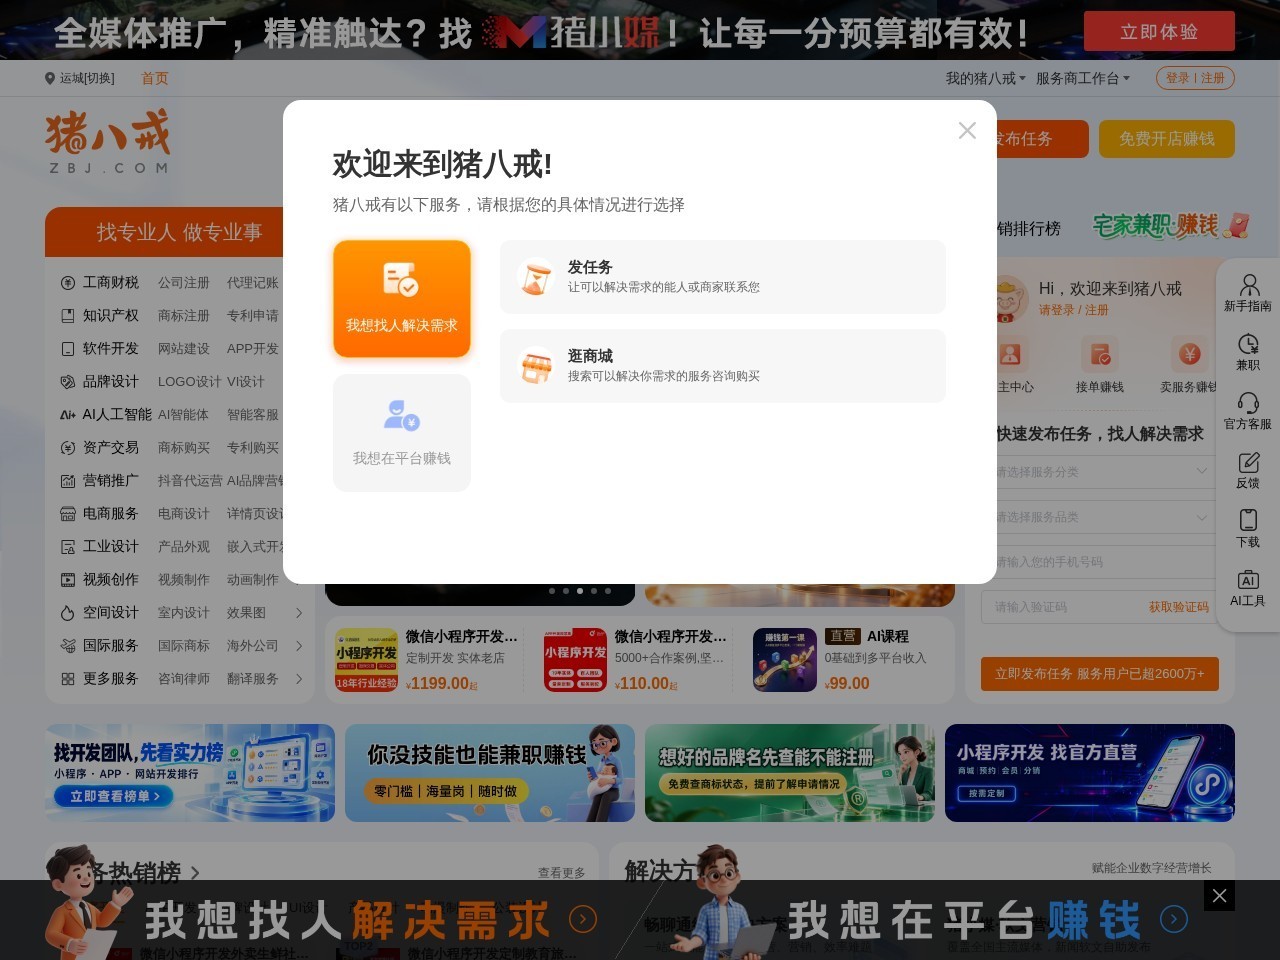
Task: Open 下载 in the right sidebar
Action: tap(1248, 530)
